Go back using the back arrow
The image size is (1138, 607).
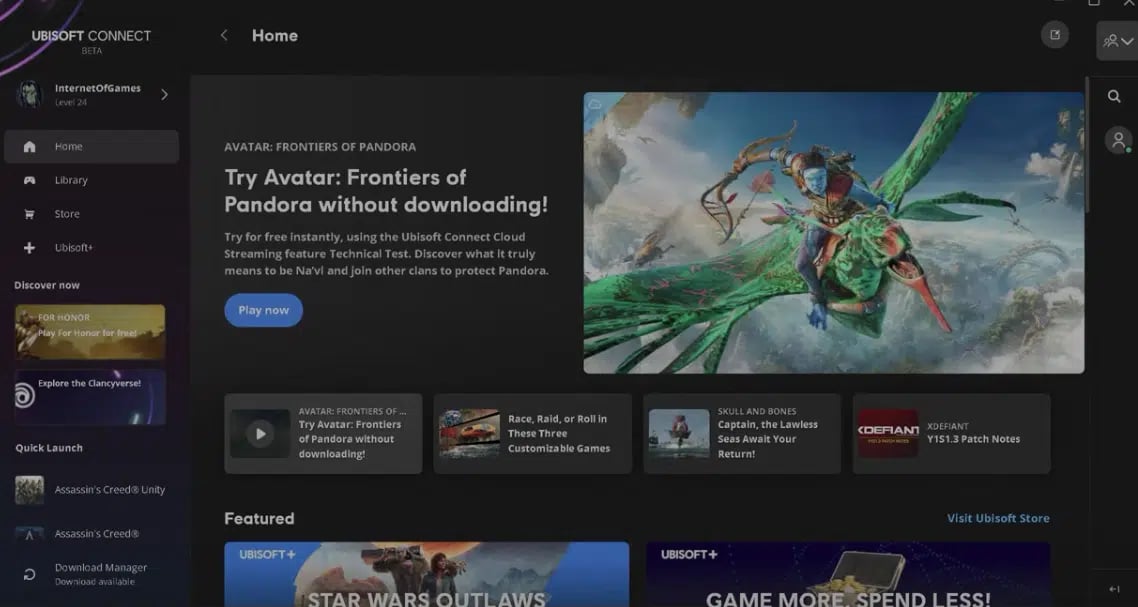click(x=224, y=36)
